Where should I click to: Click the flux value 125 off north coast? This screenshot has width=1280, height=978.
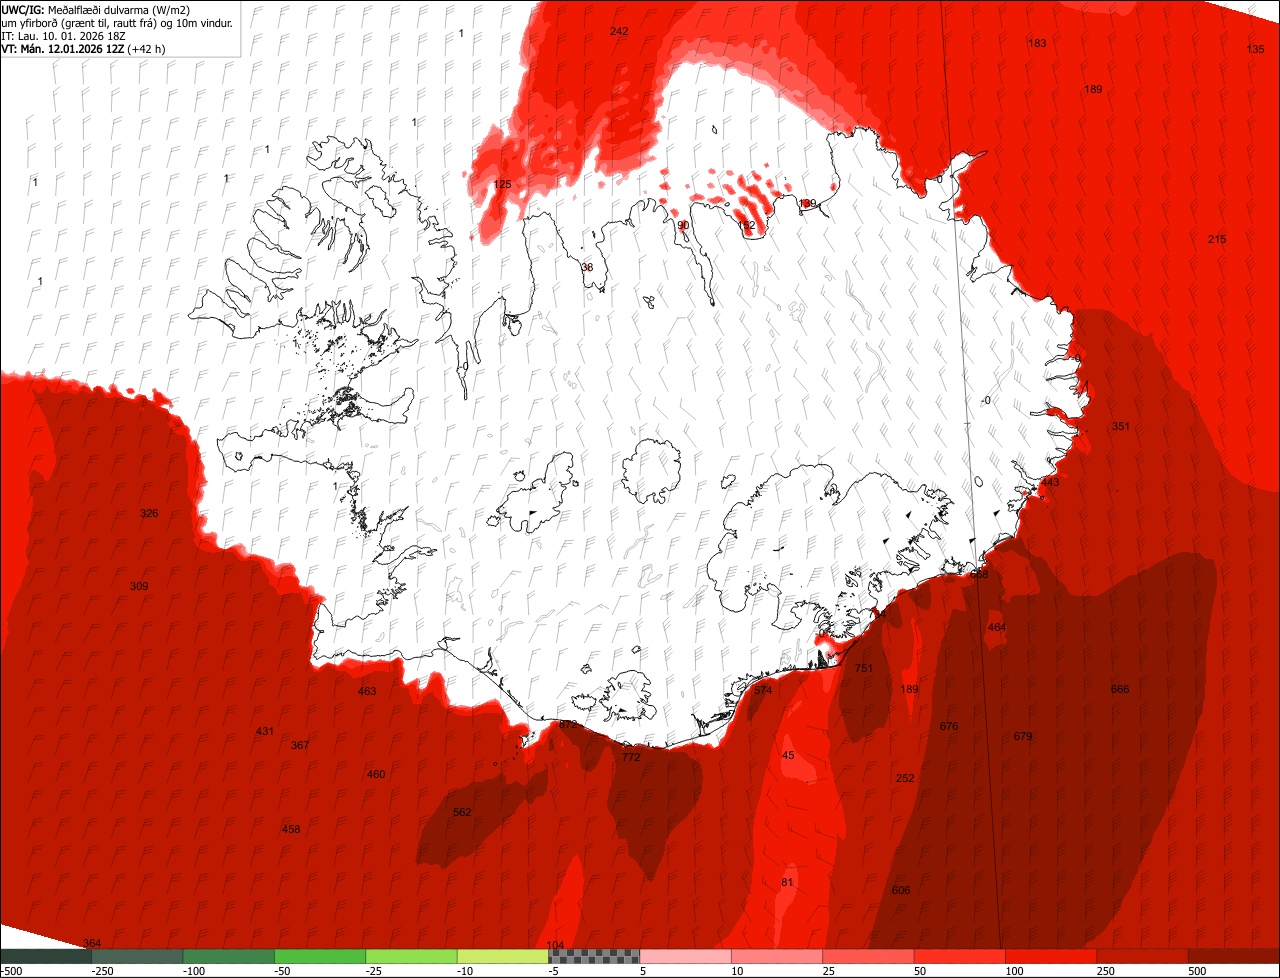[502, 184]
